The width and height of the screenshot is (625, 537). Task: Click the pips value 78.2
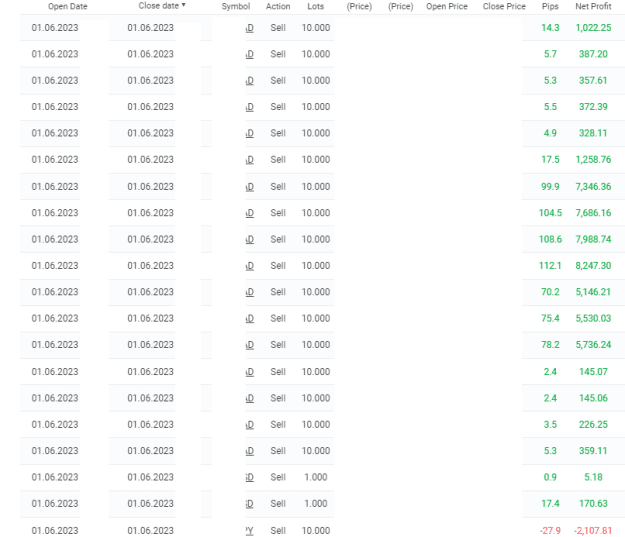pyautogui.click(x=550, y=344)
